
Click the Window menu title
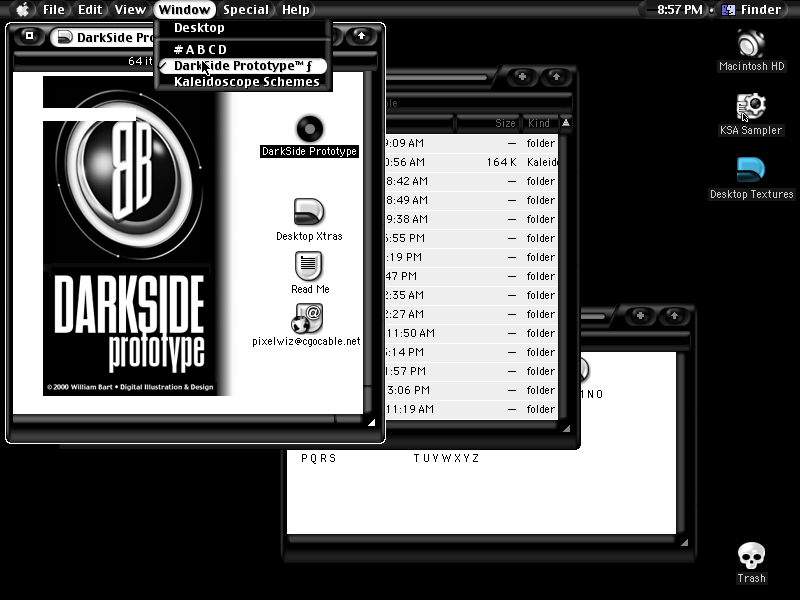pos(184,9)
